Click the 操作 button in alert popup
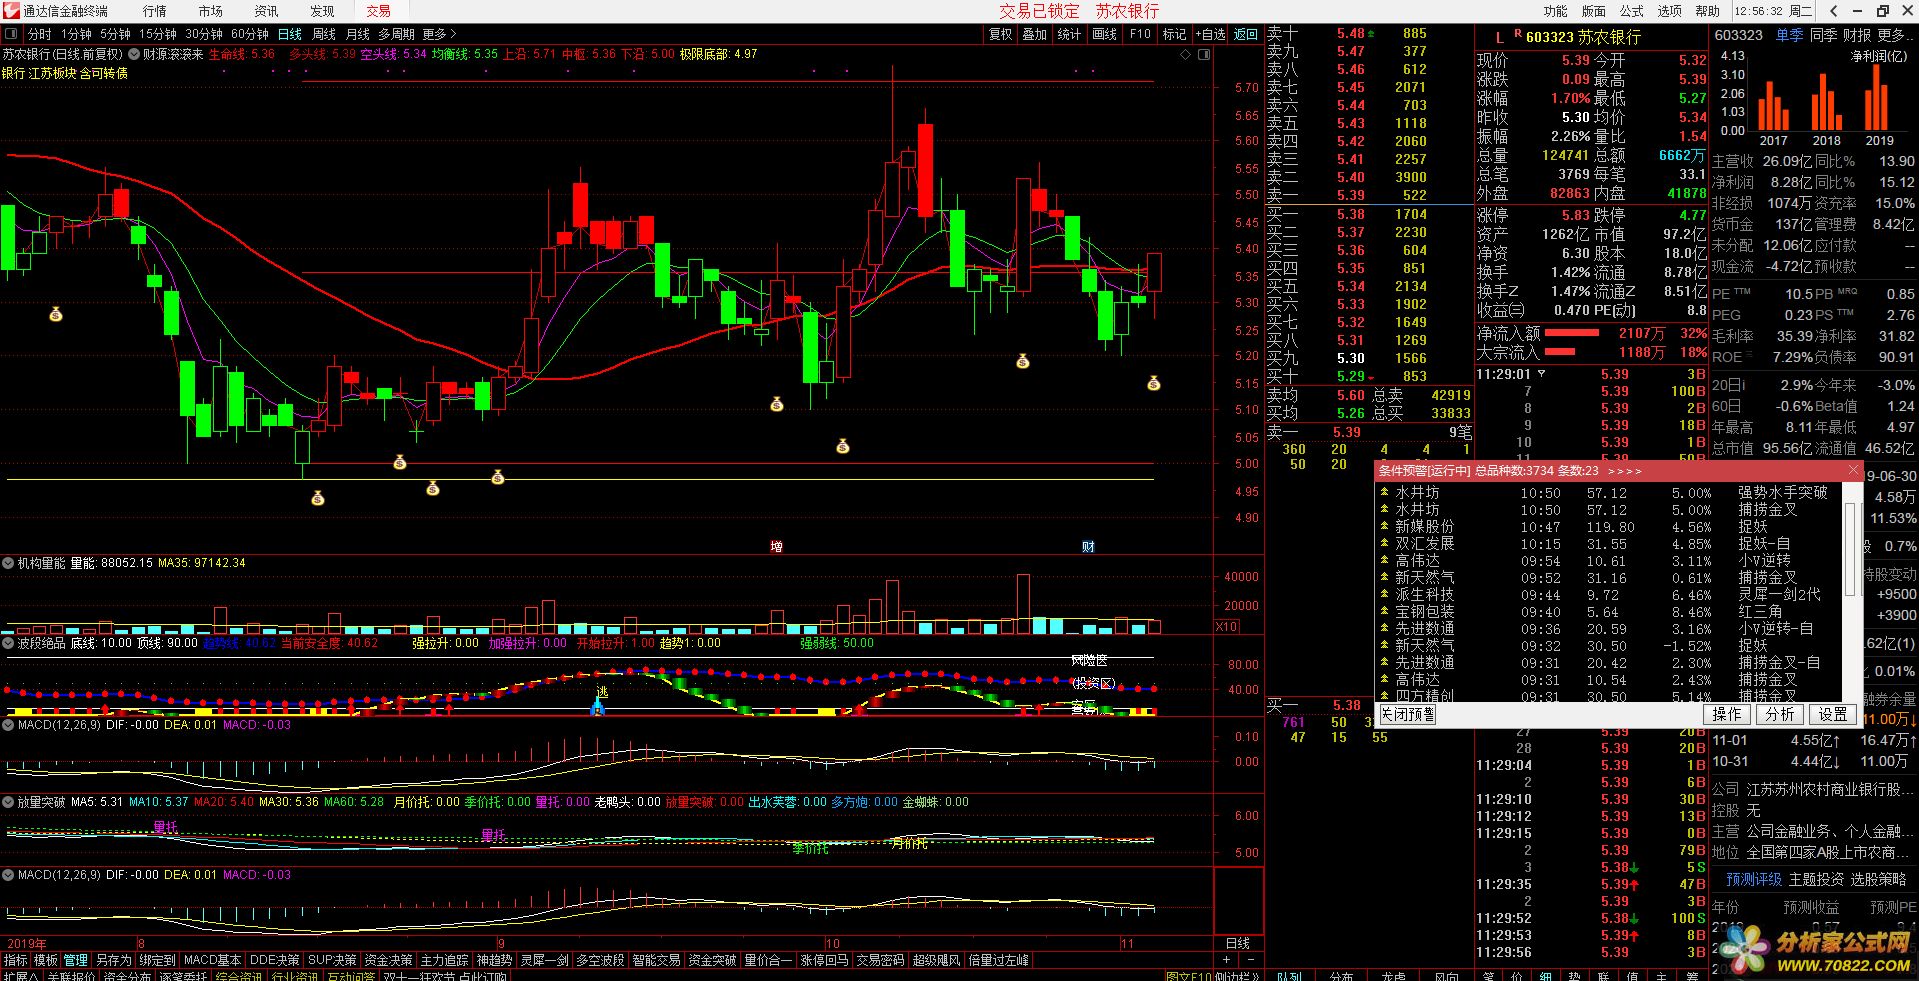The width and height of the screenshot is (1919, 981). pos(1726,714)
